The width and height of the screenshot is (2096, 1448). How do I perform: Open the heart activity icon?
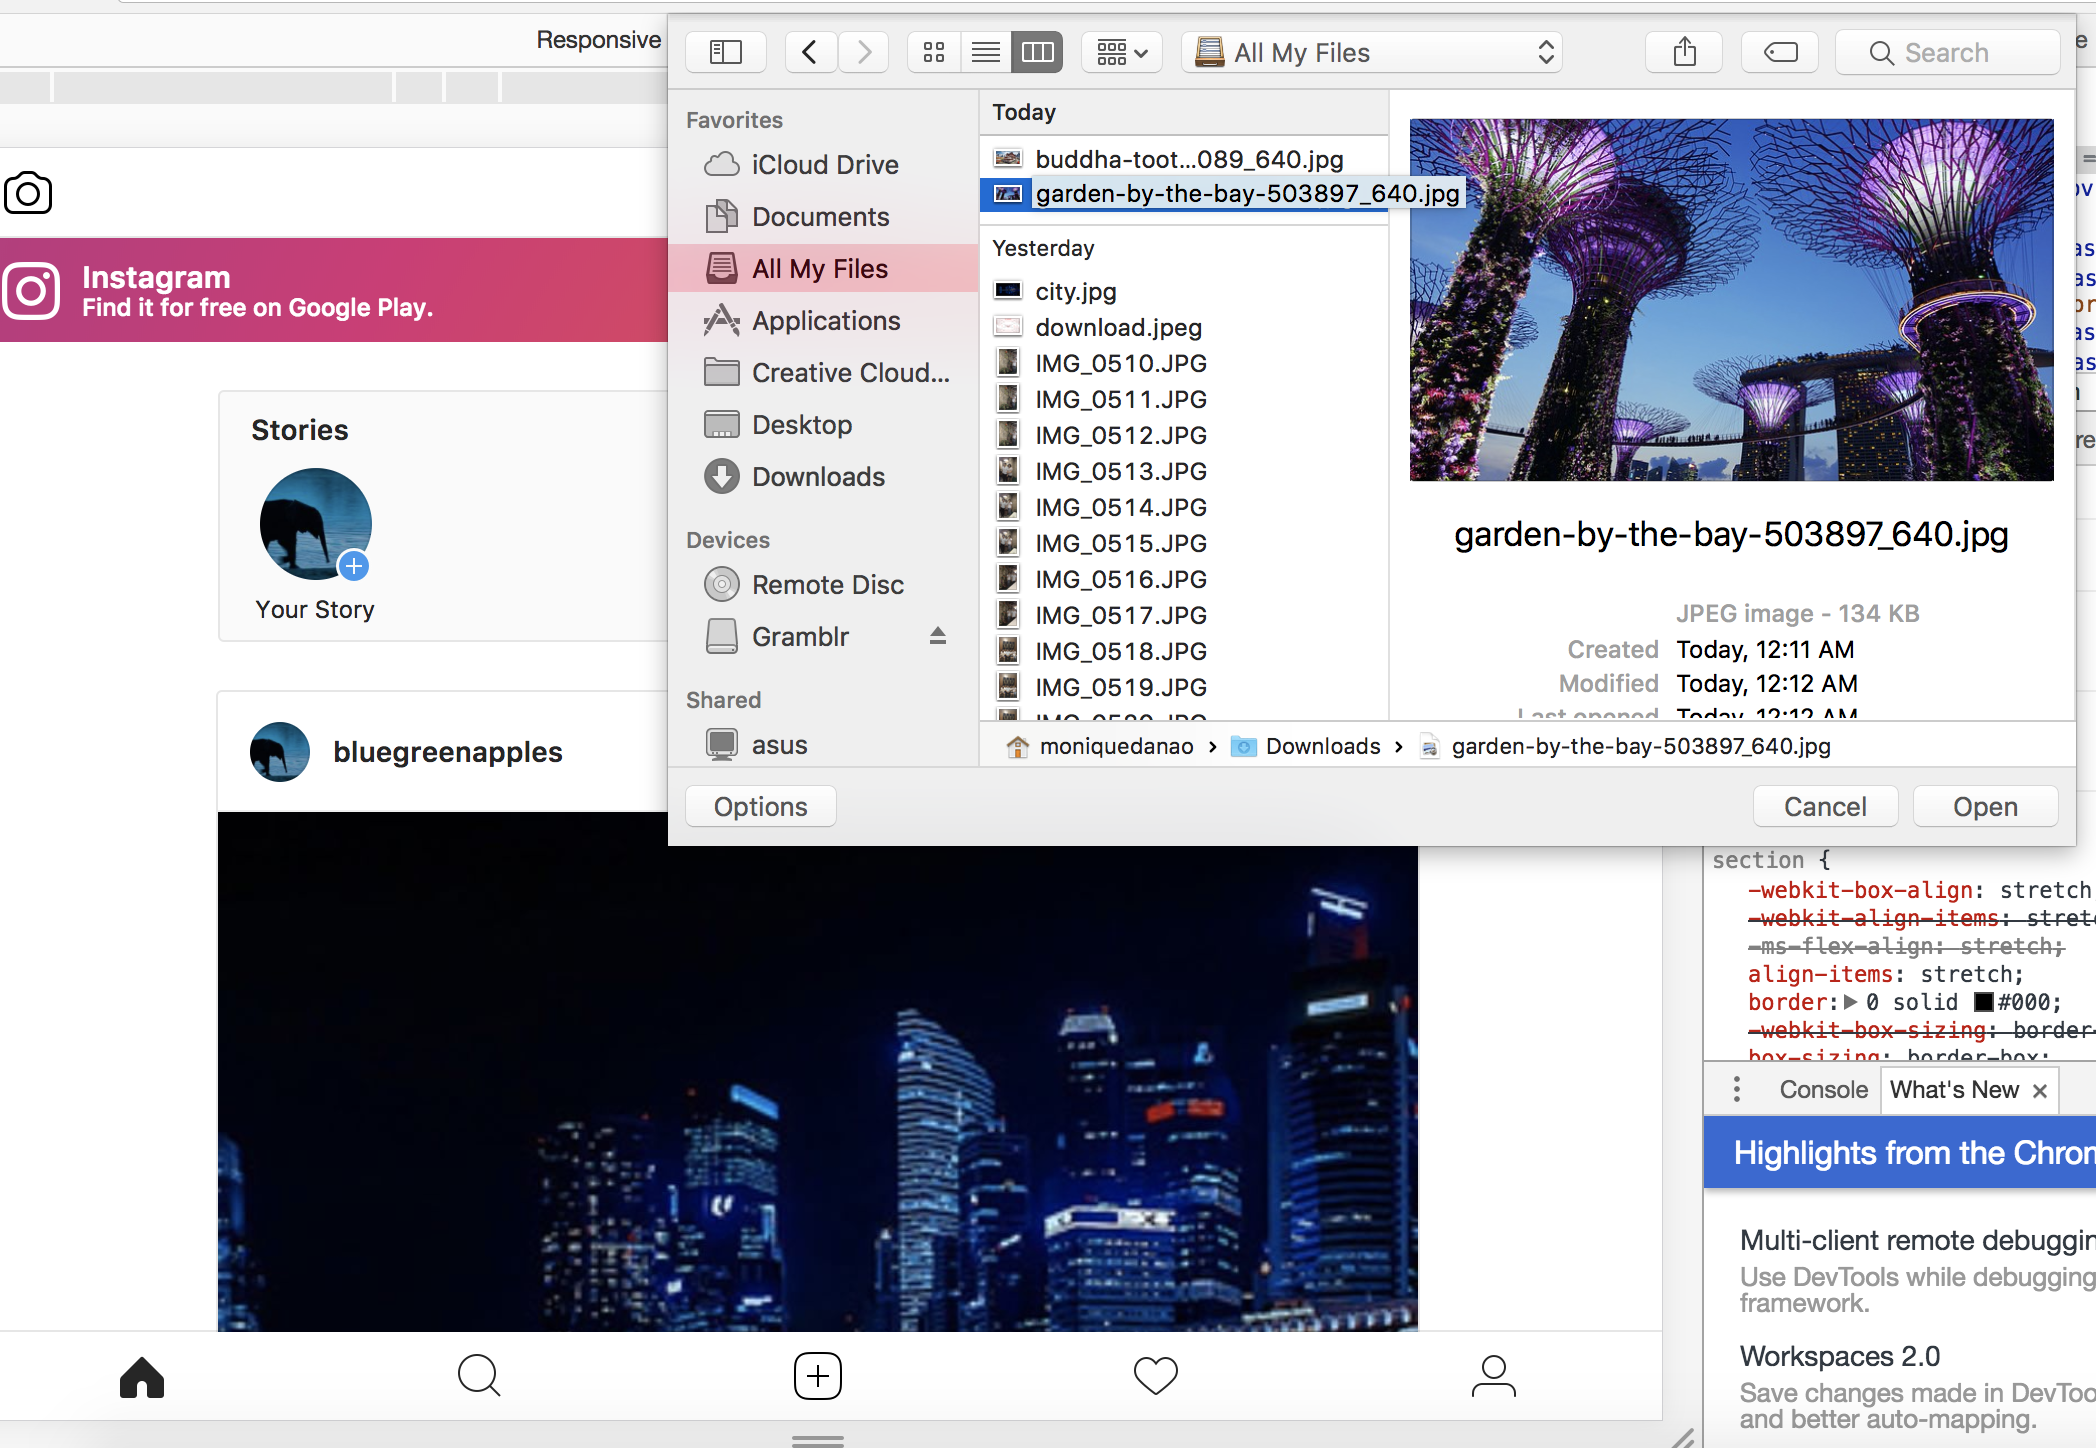point(1155,1376)
